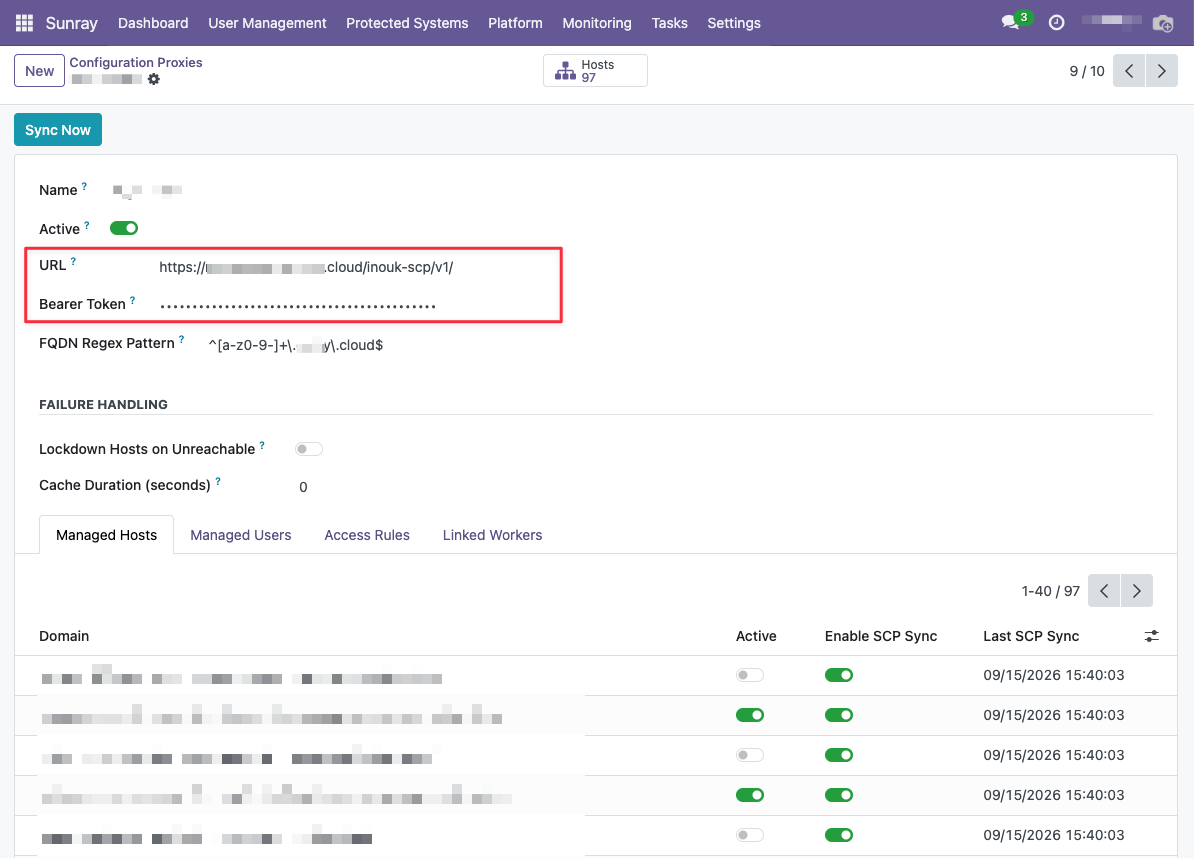Screen dimensions: 1194x858
Task: Click the camera icon in the top bar
Action: pyautogui.click(x=1163, y=23)
